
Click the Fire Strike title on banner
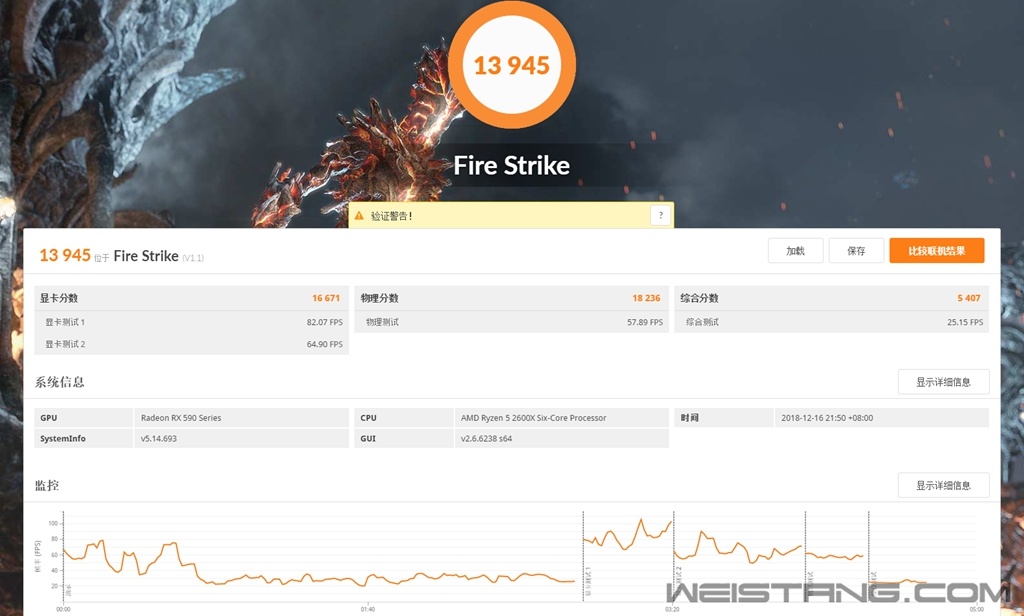(511, 165)
